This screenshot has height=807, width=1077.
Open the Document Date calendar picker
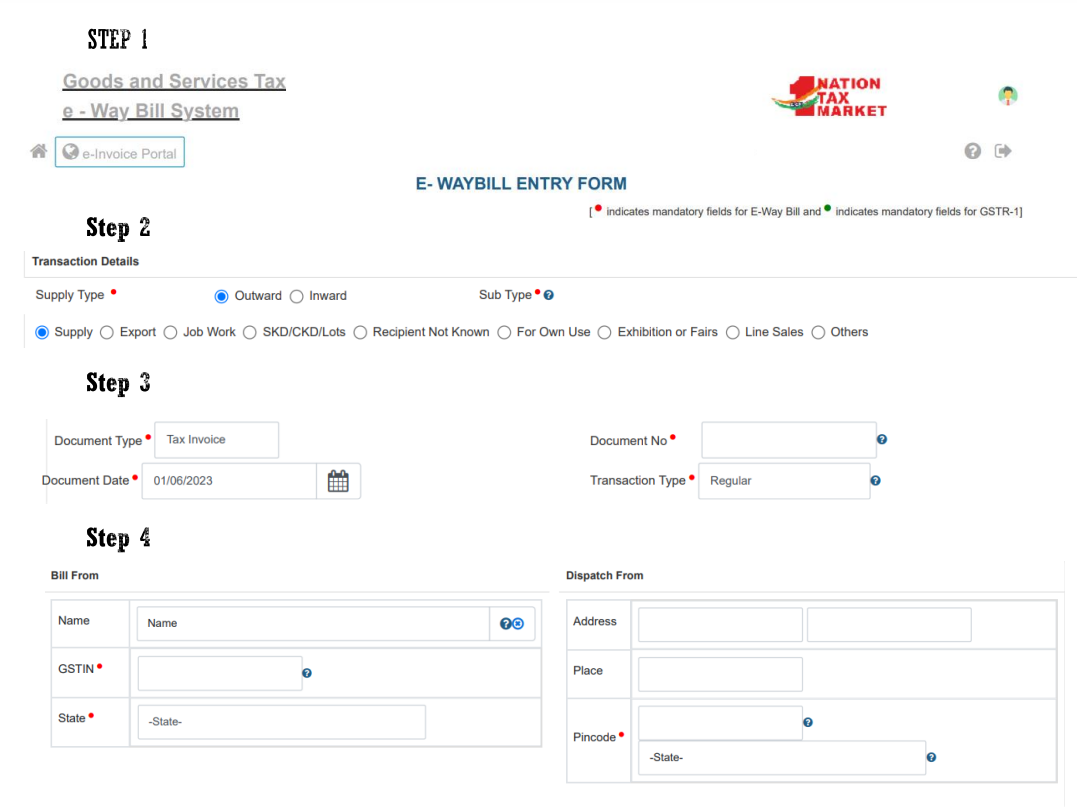pyautogui.click(x=338, y=481)
